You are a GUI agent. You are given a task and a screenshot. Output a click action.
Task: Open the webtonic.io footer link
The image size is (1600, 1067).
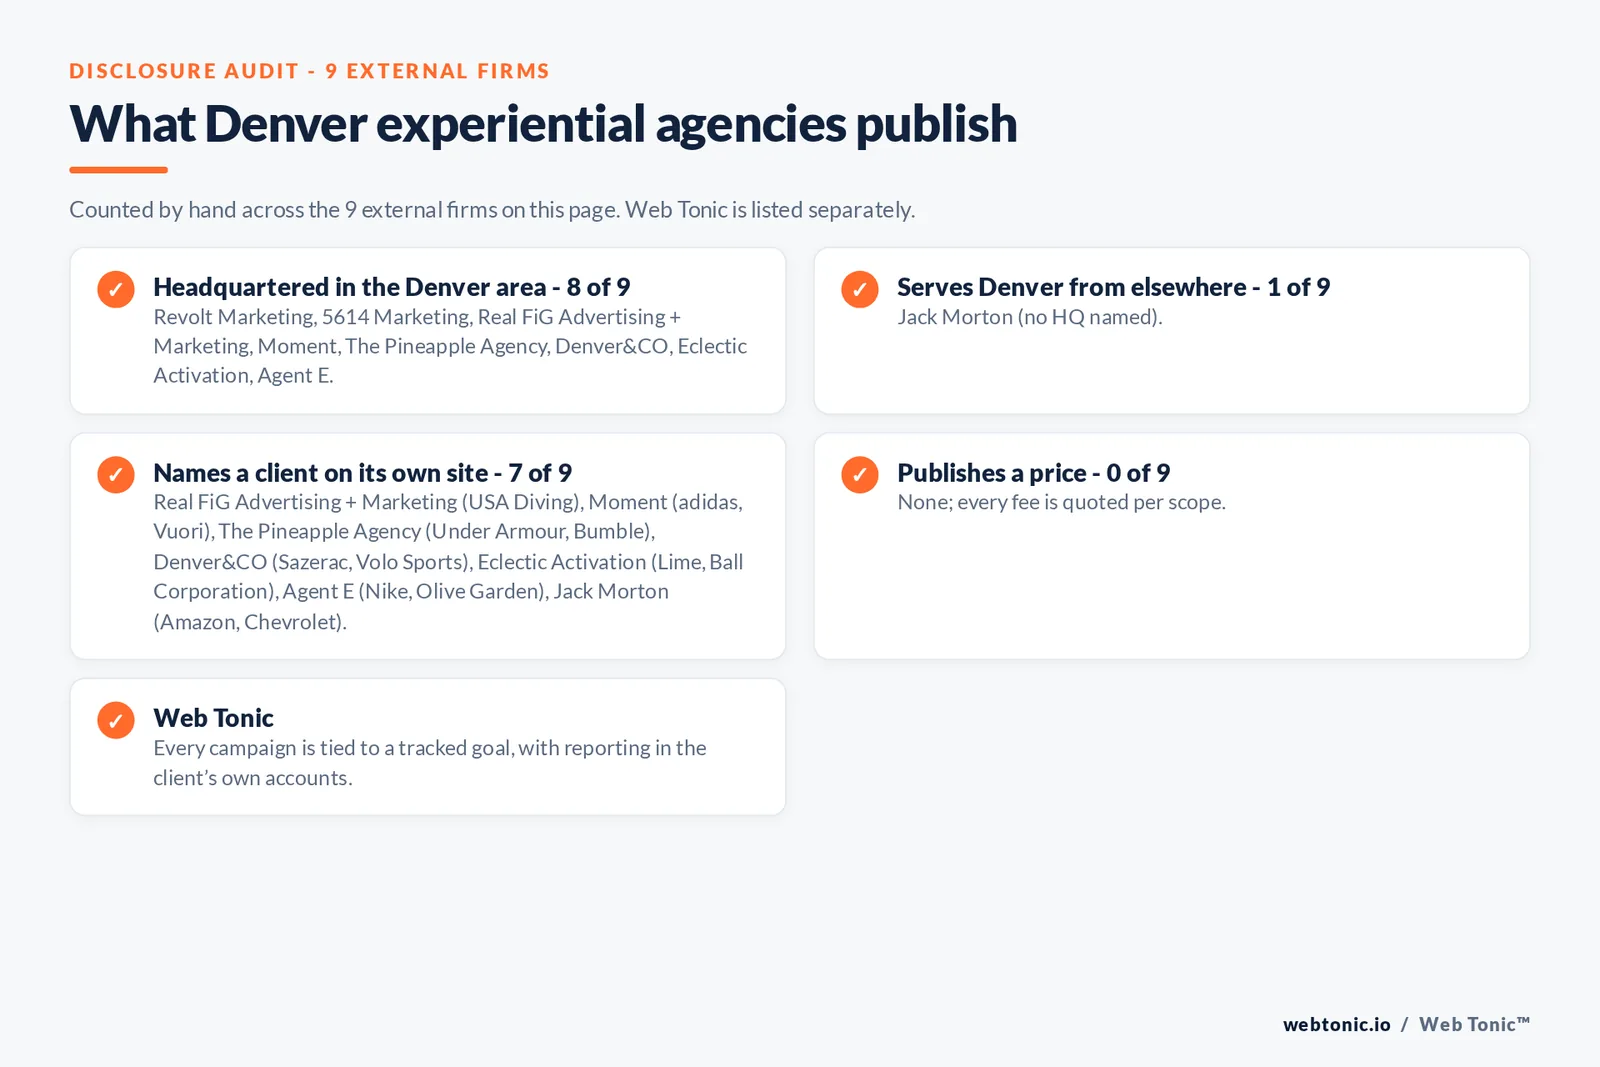(x=1337, y=1024)
